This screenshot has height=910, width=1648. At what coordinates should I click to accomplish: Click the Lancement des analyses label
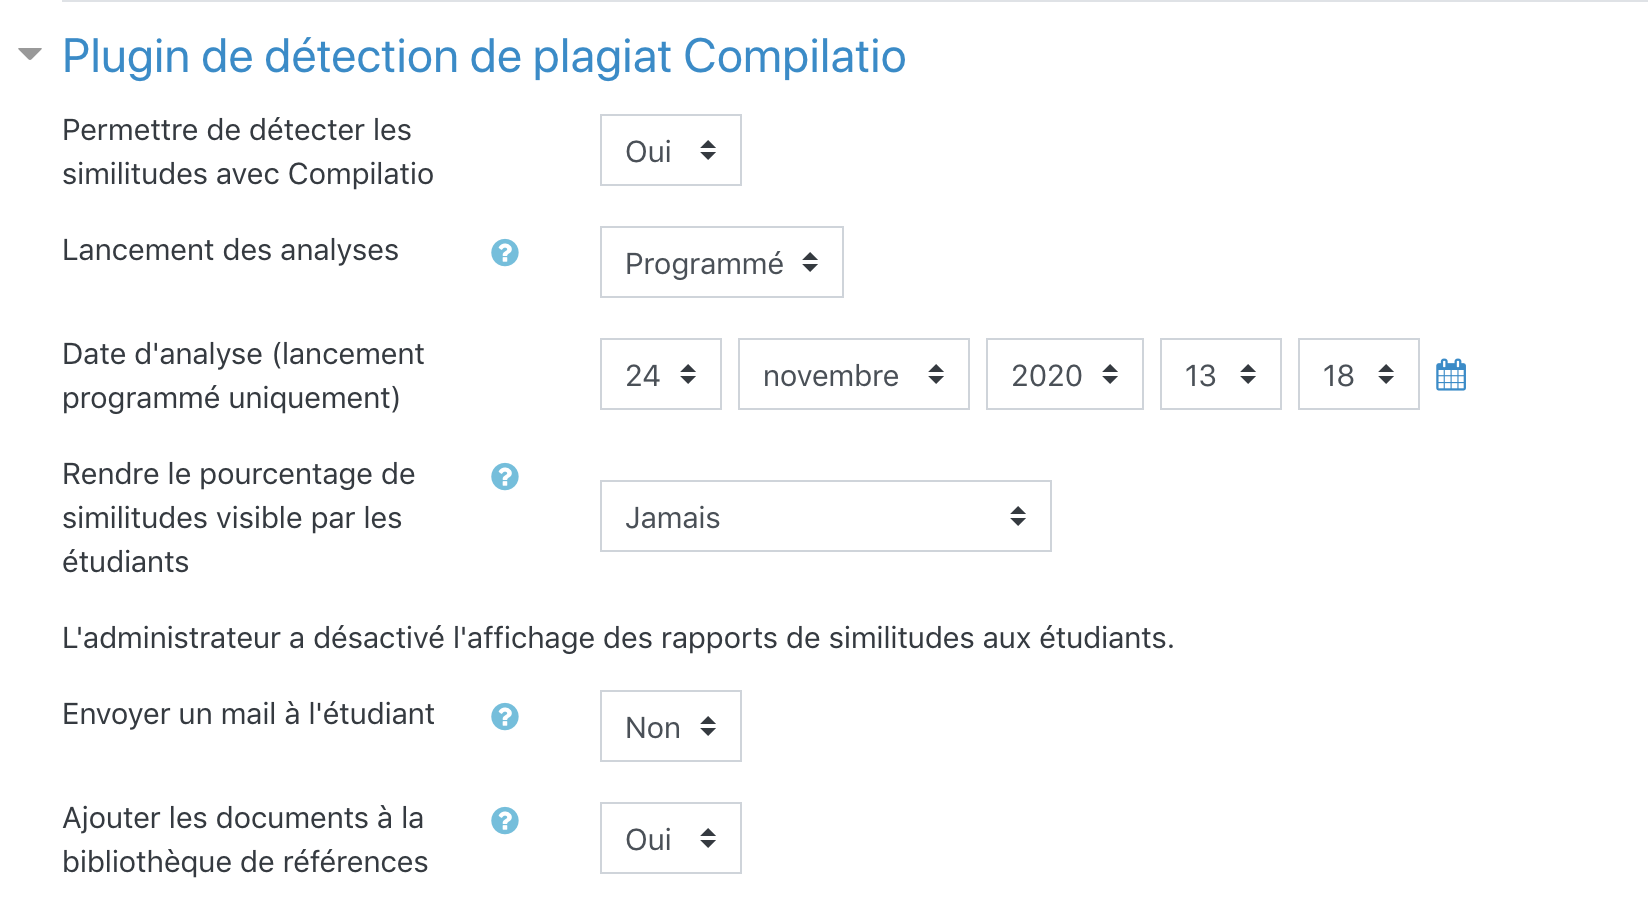(x=230, y=250)
